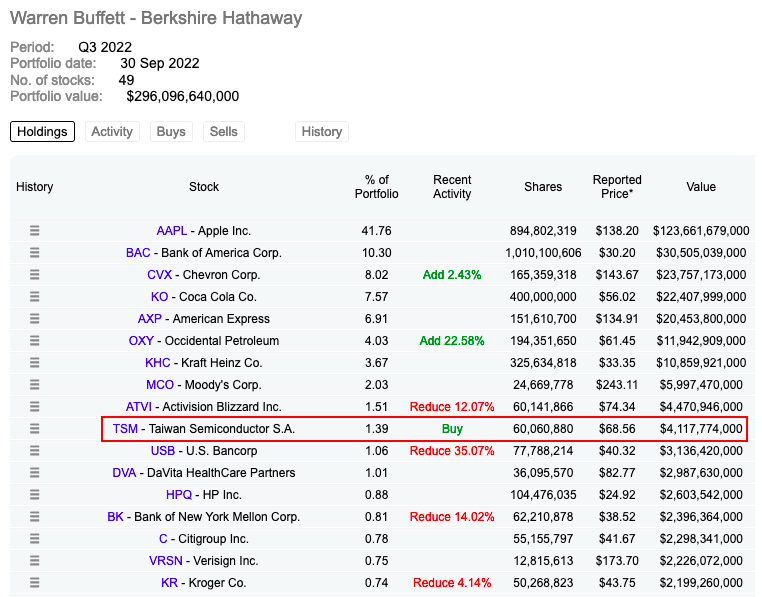The width and height of the screenshot is (762, 597).
Task: Open history icon for Moody's Corp. row
Action: click(35, 385)
